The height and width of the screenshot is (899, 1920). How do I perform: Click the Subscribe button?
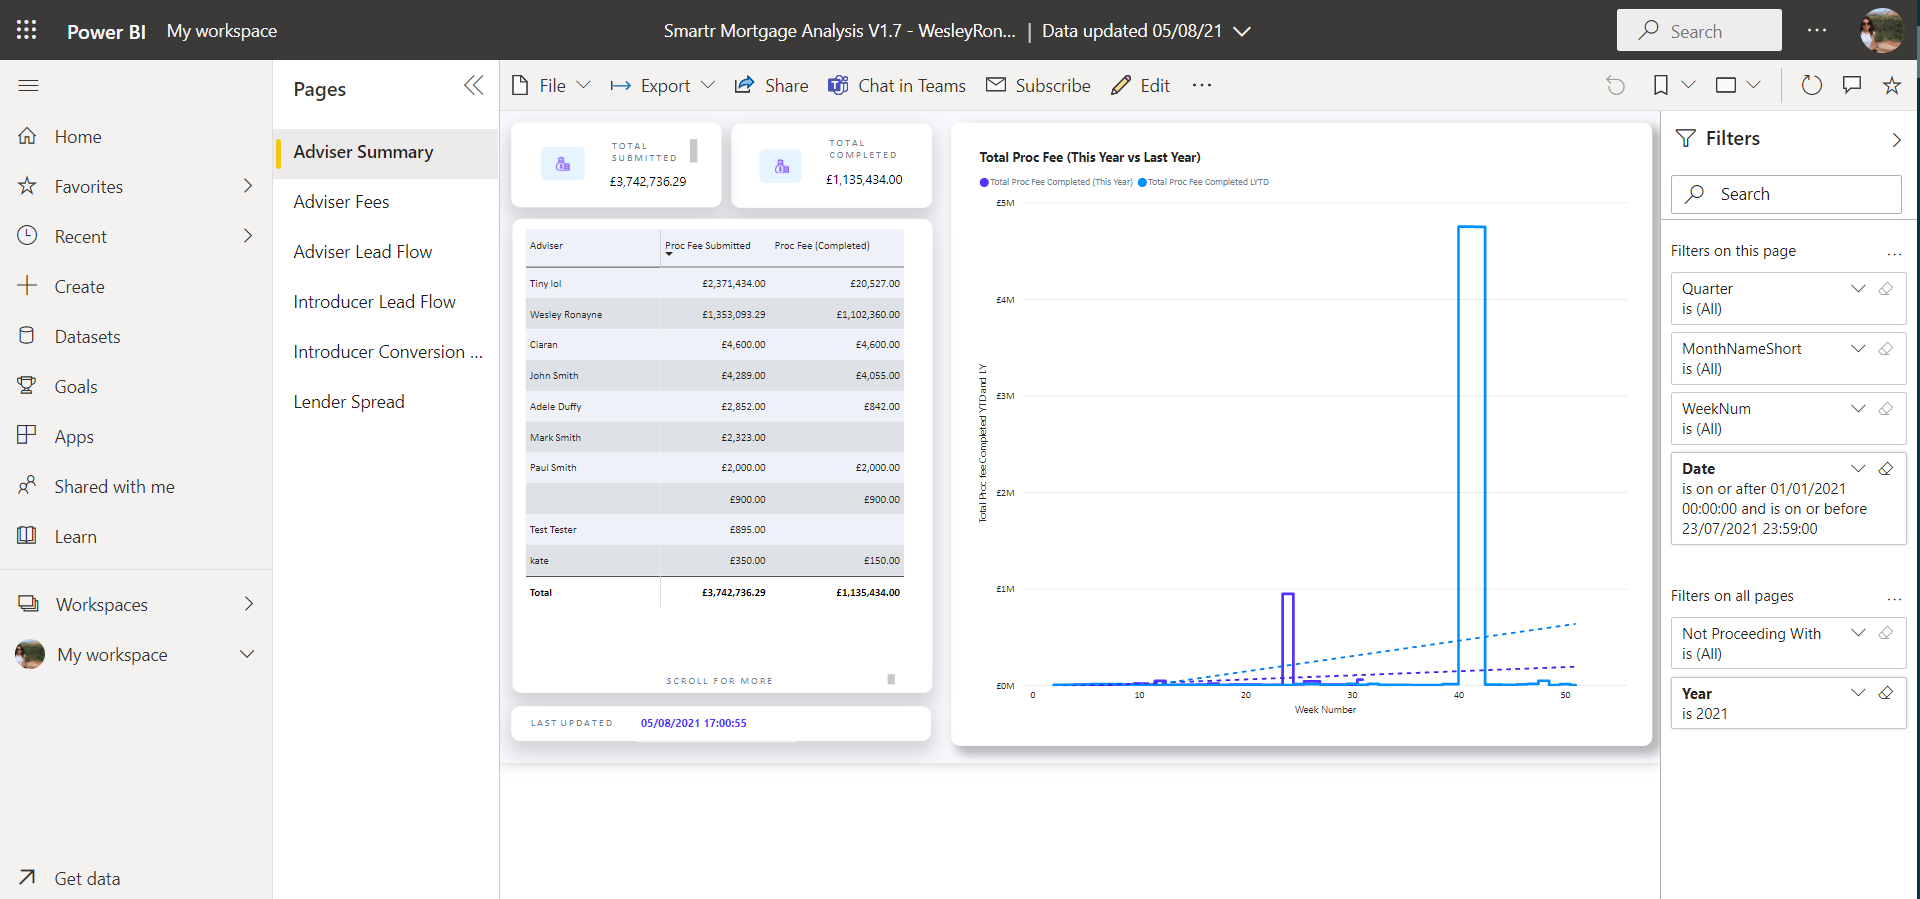coord(1038,86)
